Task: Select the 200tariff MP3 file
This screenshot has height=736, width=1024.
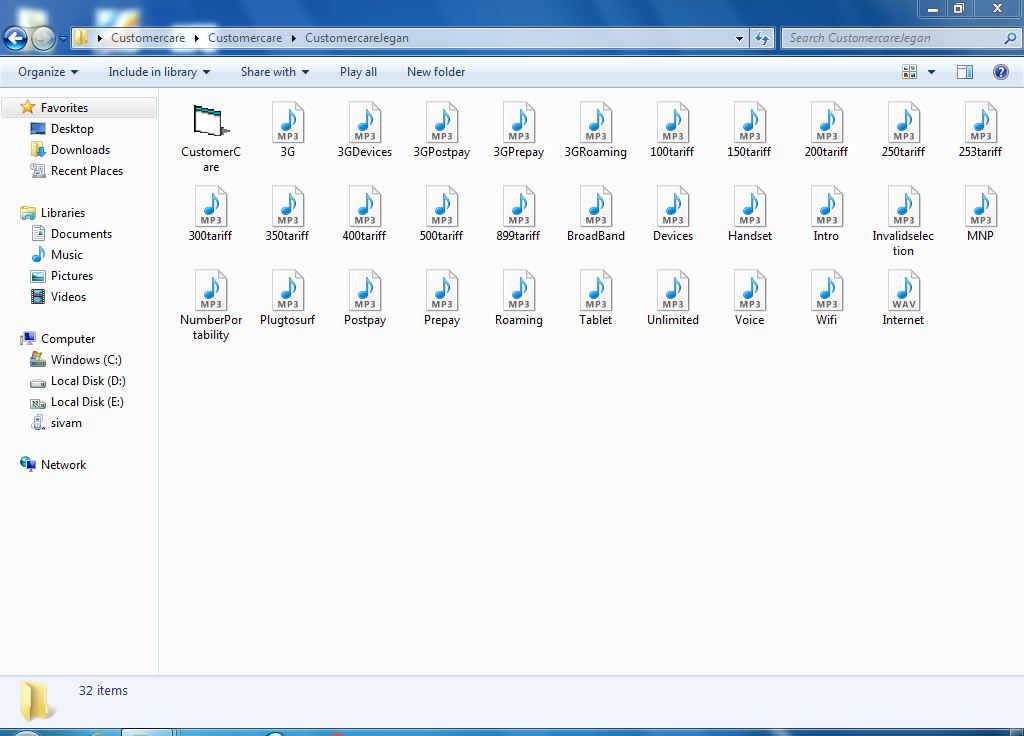Action: tap(827, 130)
